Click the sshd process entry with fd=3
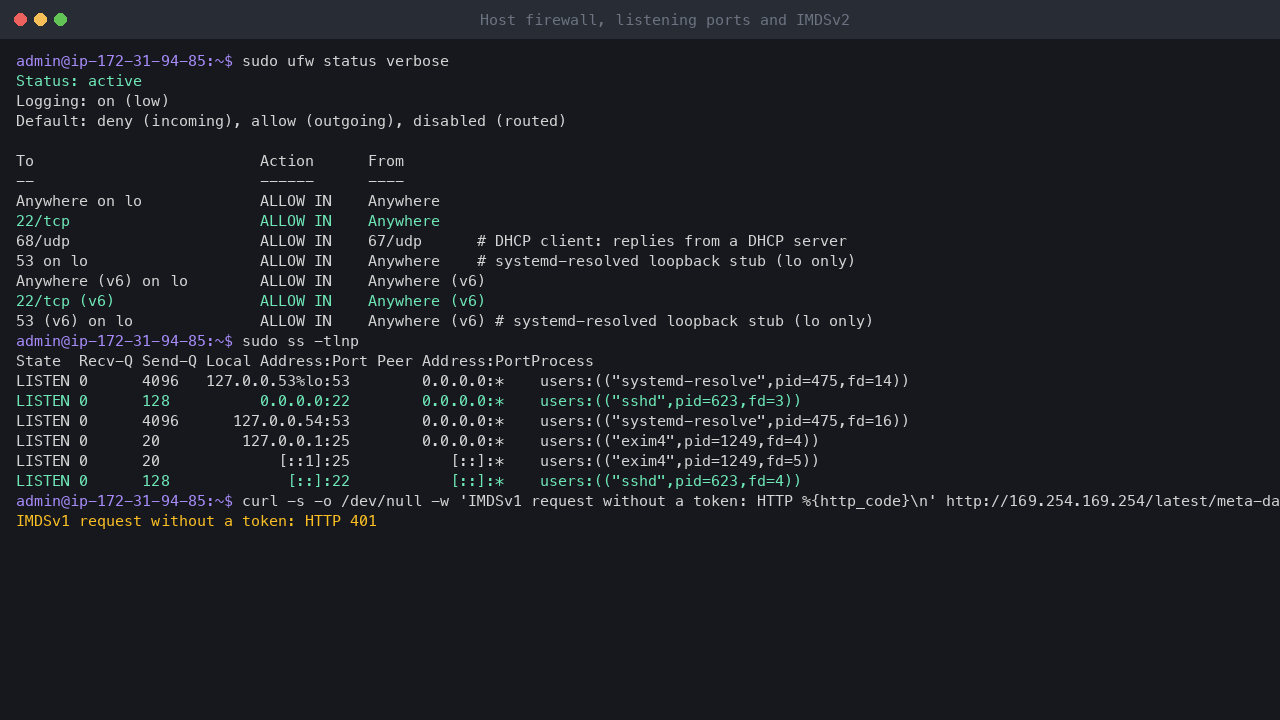The image size is (1280, 720). pyautogui.click(x=671, y=401)
